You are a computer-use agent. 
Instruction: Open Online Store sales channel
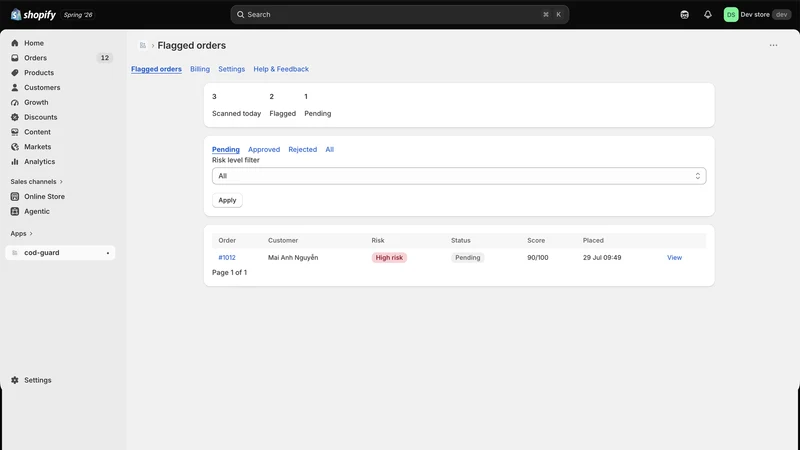tap(44, 196)
